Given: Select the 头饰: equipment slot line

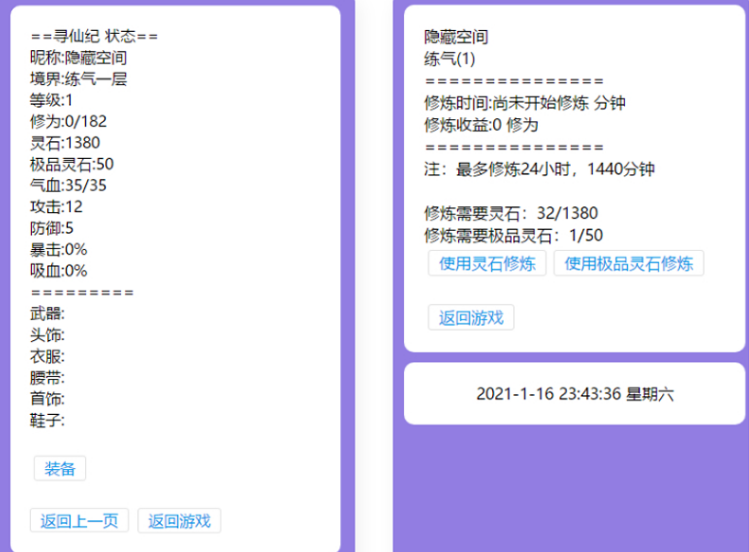Looking at the screenshot, I should pos(47,335).
